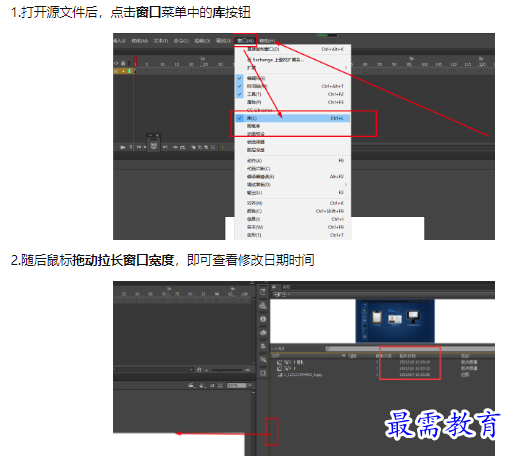Image resolution: width=509 pixels, height=456 pixels.
Task: Open the 文本(T) menu
Action: pos(161,41)
